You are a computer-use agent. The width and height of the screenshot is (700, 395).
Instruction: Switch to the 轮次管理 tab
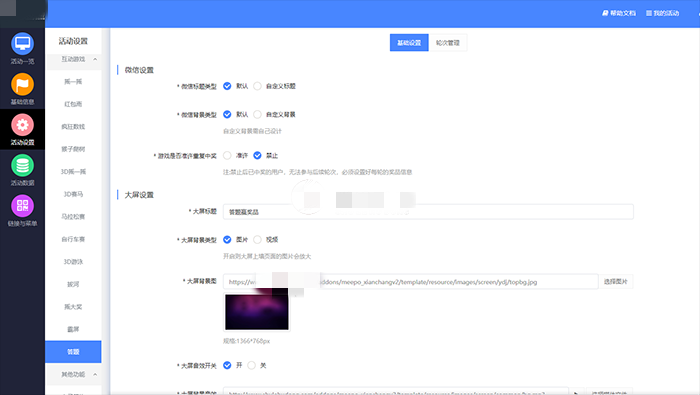click(x=448, y=42)
